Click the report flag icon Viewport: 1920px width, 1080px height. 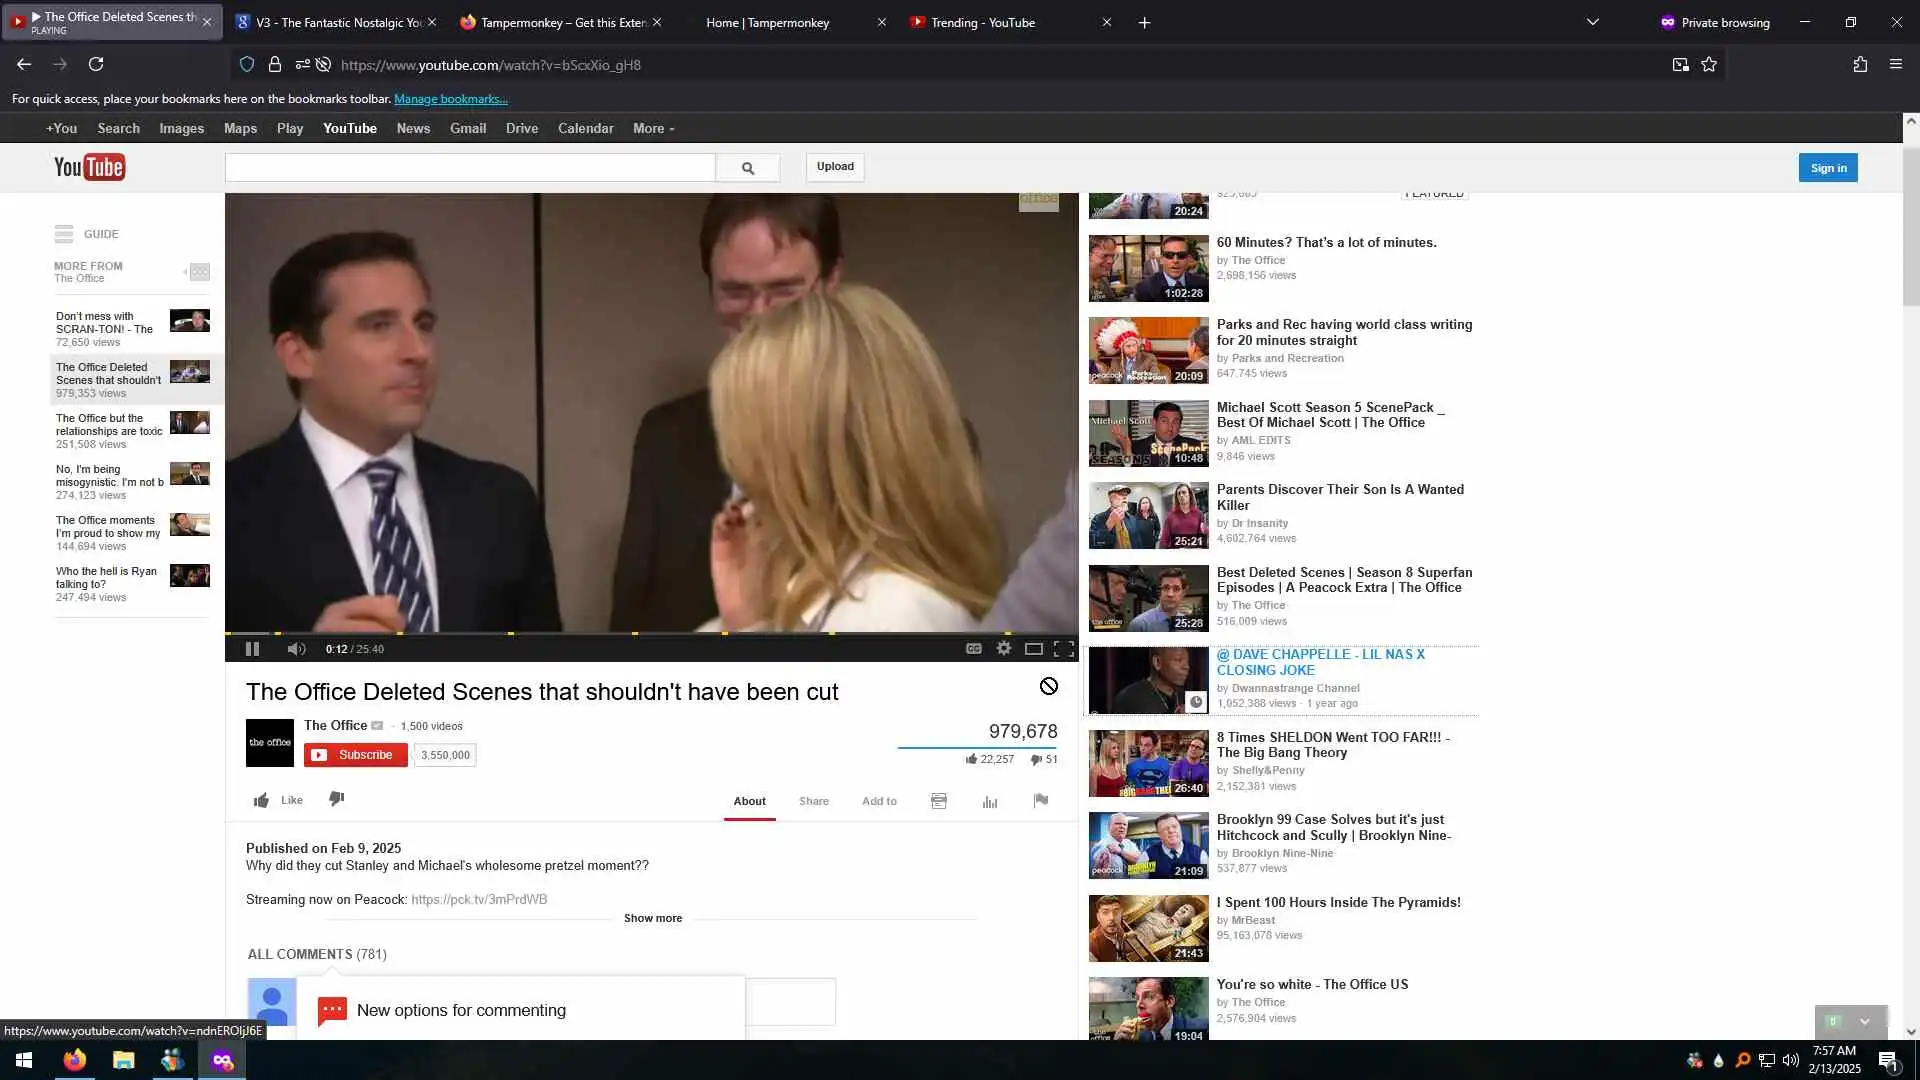click(1041, 801)
